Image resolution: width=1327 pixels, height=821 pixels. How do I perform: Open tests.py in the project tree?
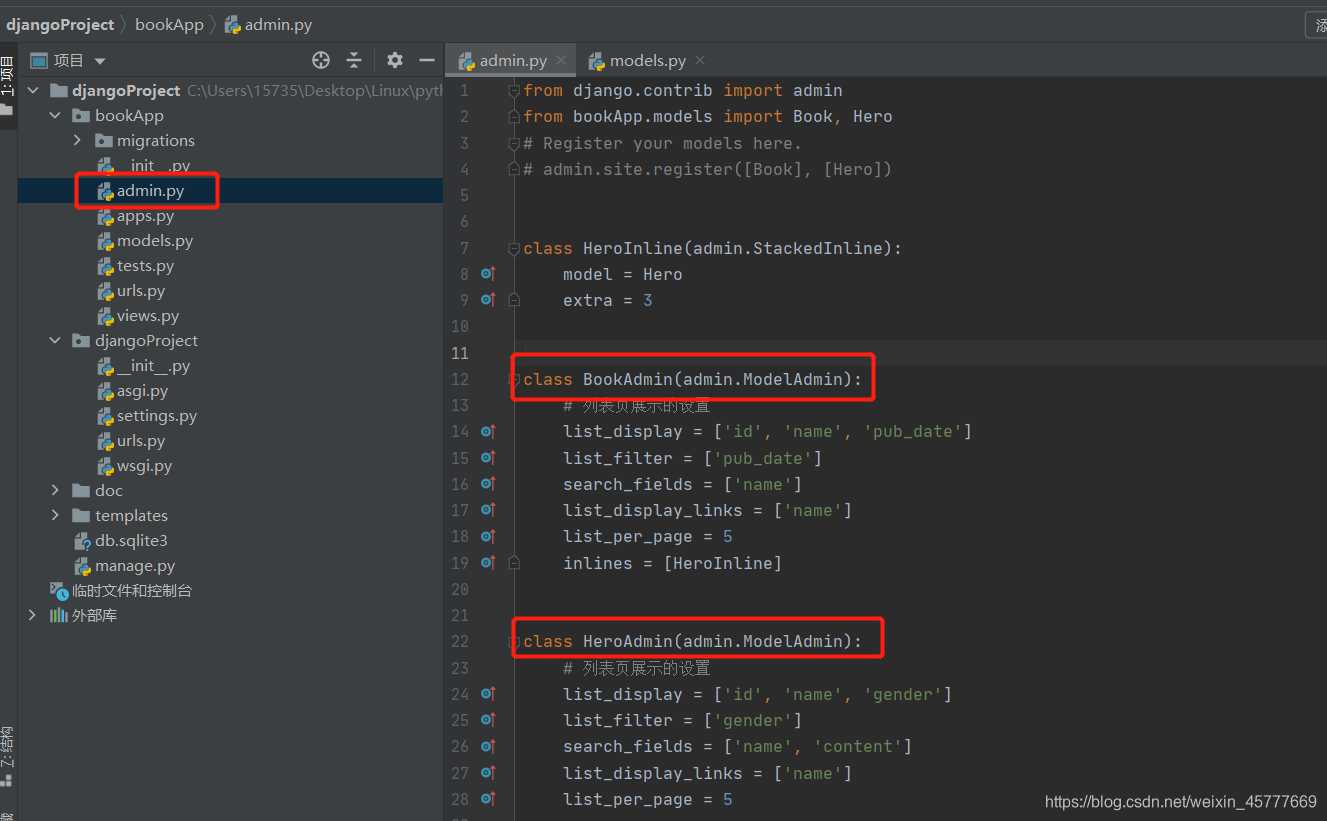point(145,265)
